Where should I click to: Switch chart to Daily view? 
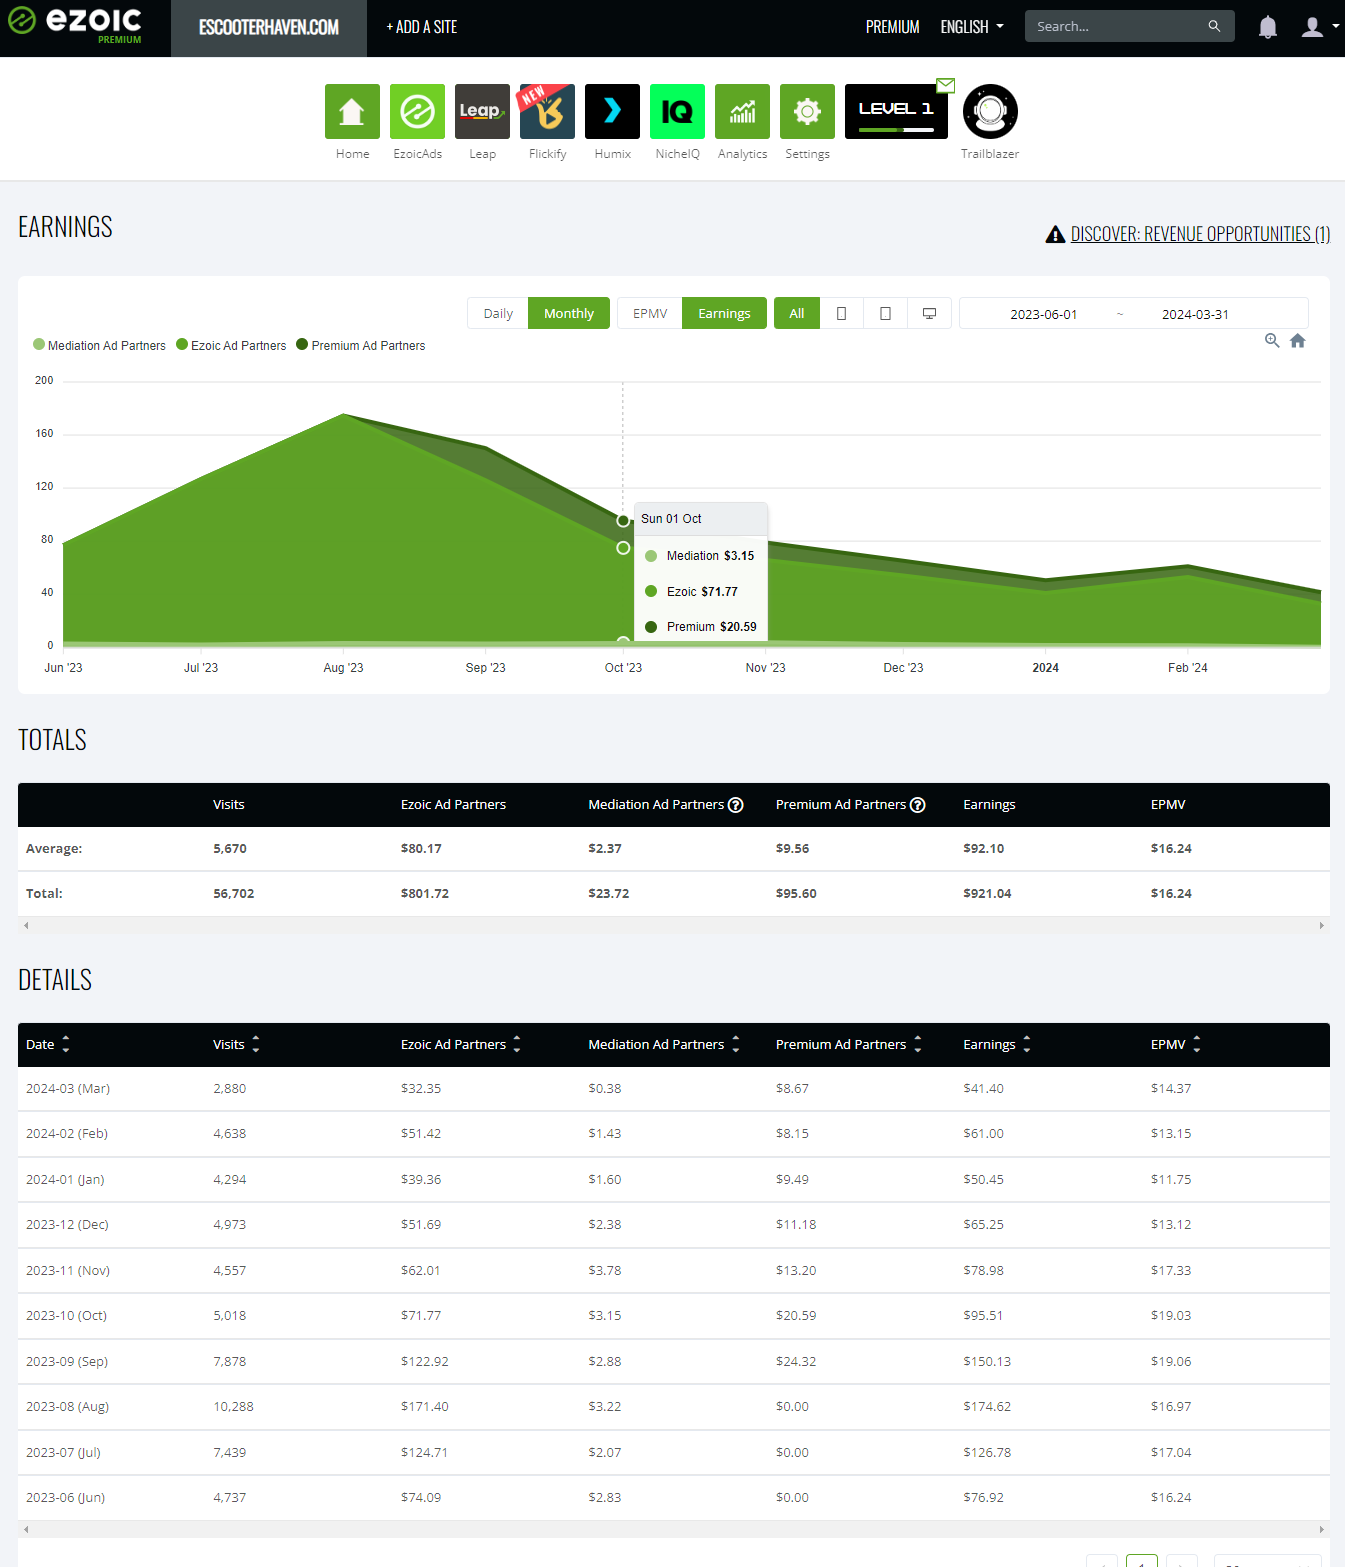[498, 313]
